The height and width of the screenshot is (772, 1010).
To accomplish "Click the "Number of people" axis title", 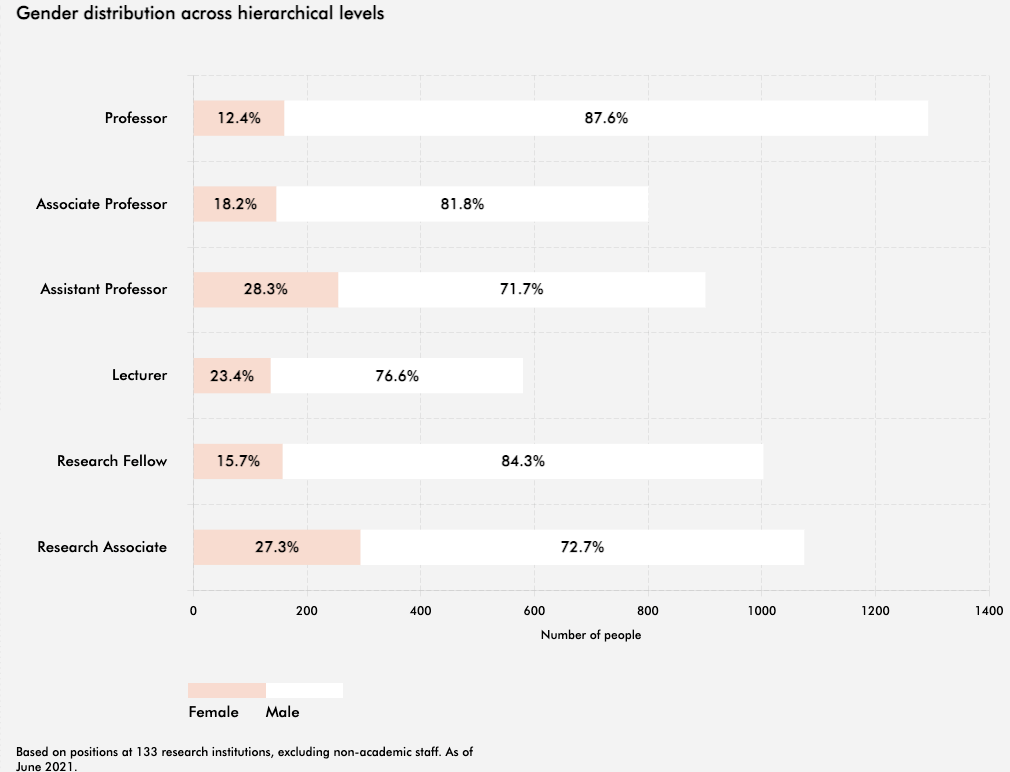I will click(x=591, y=635).
